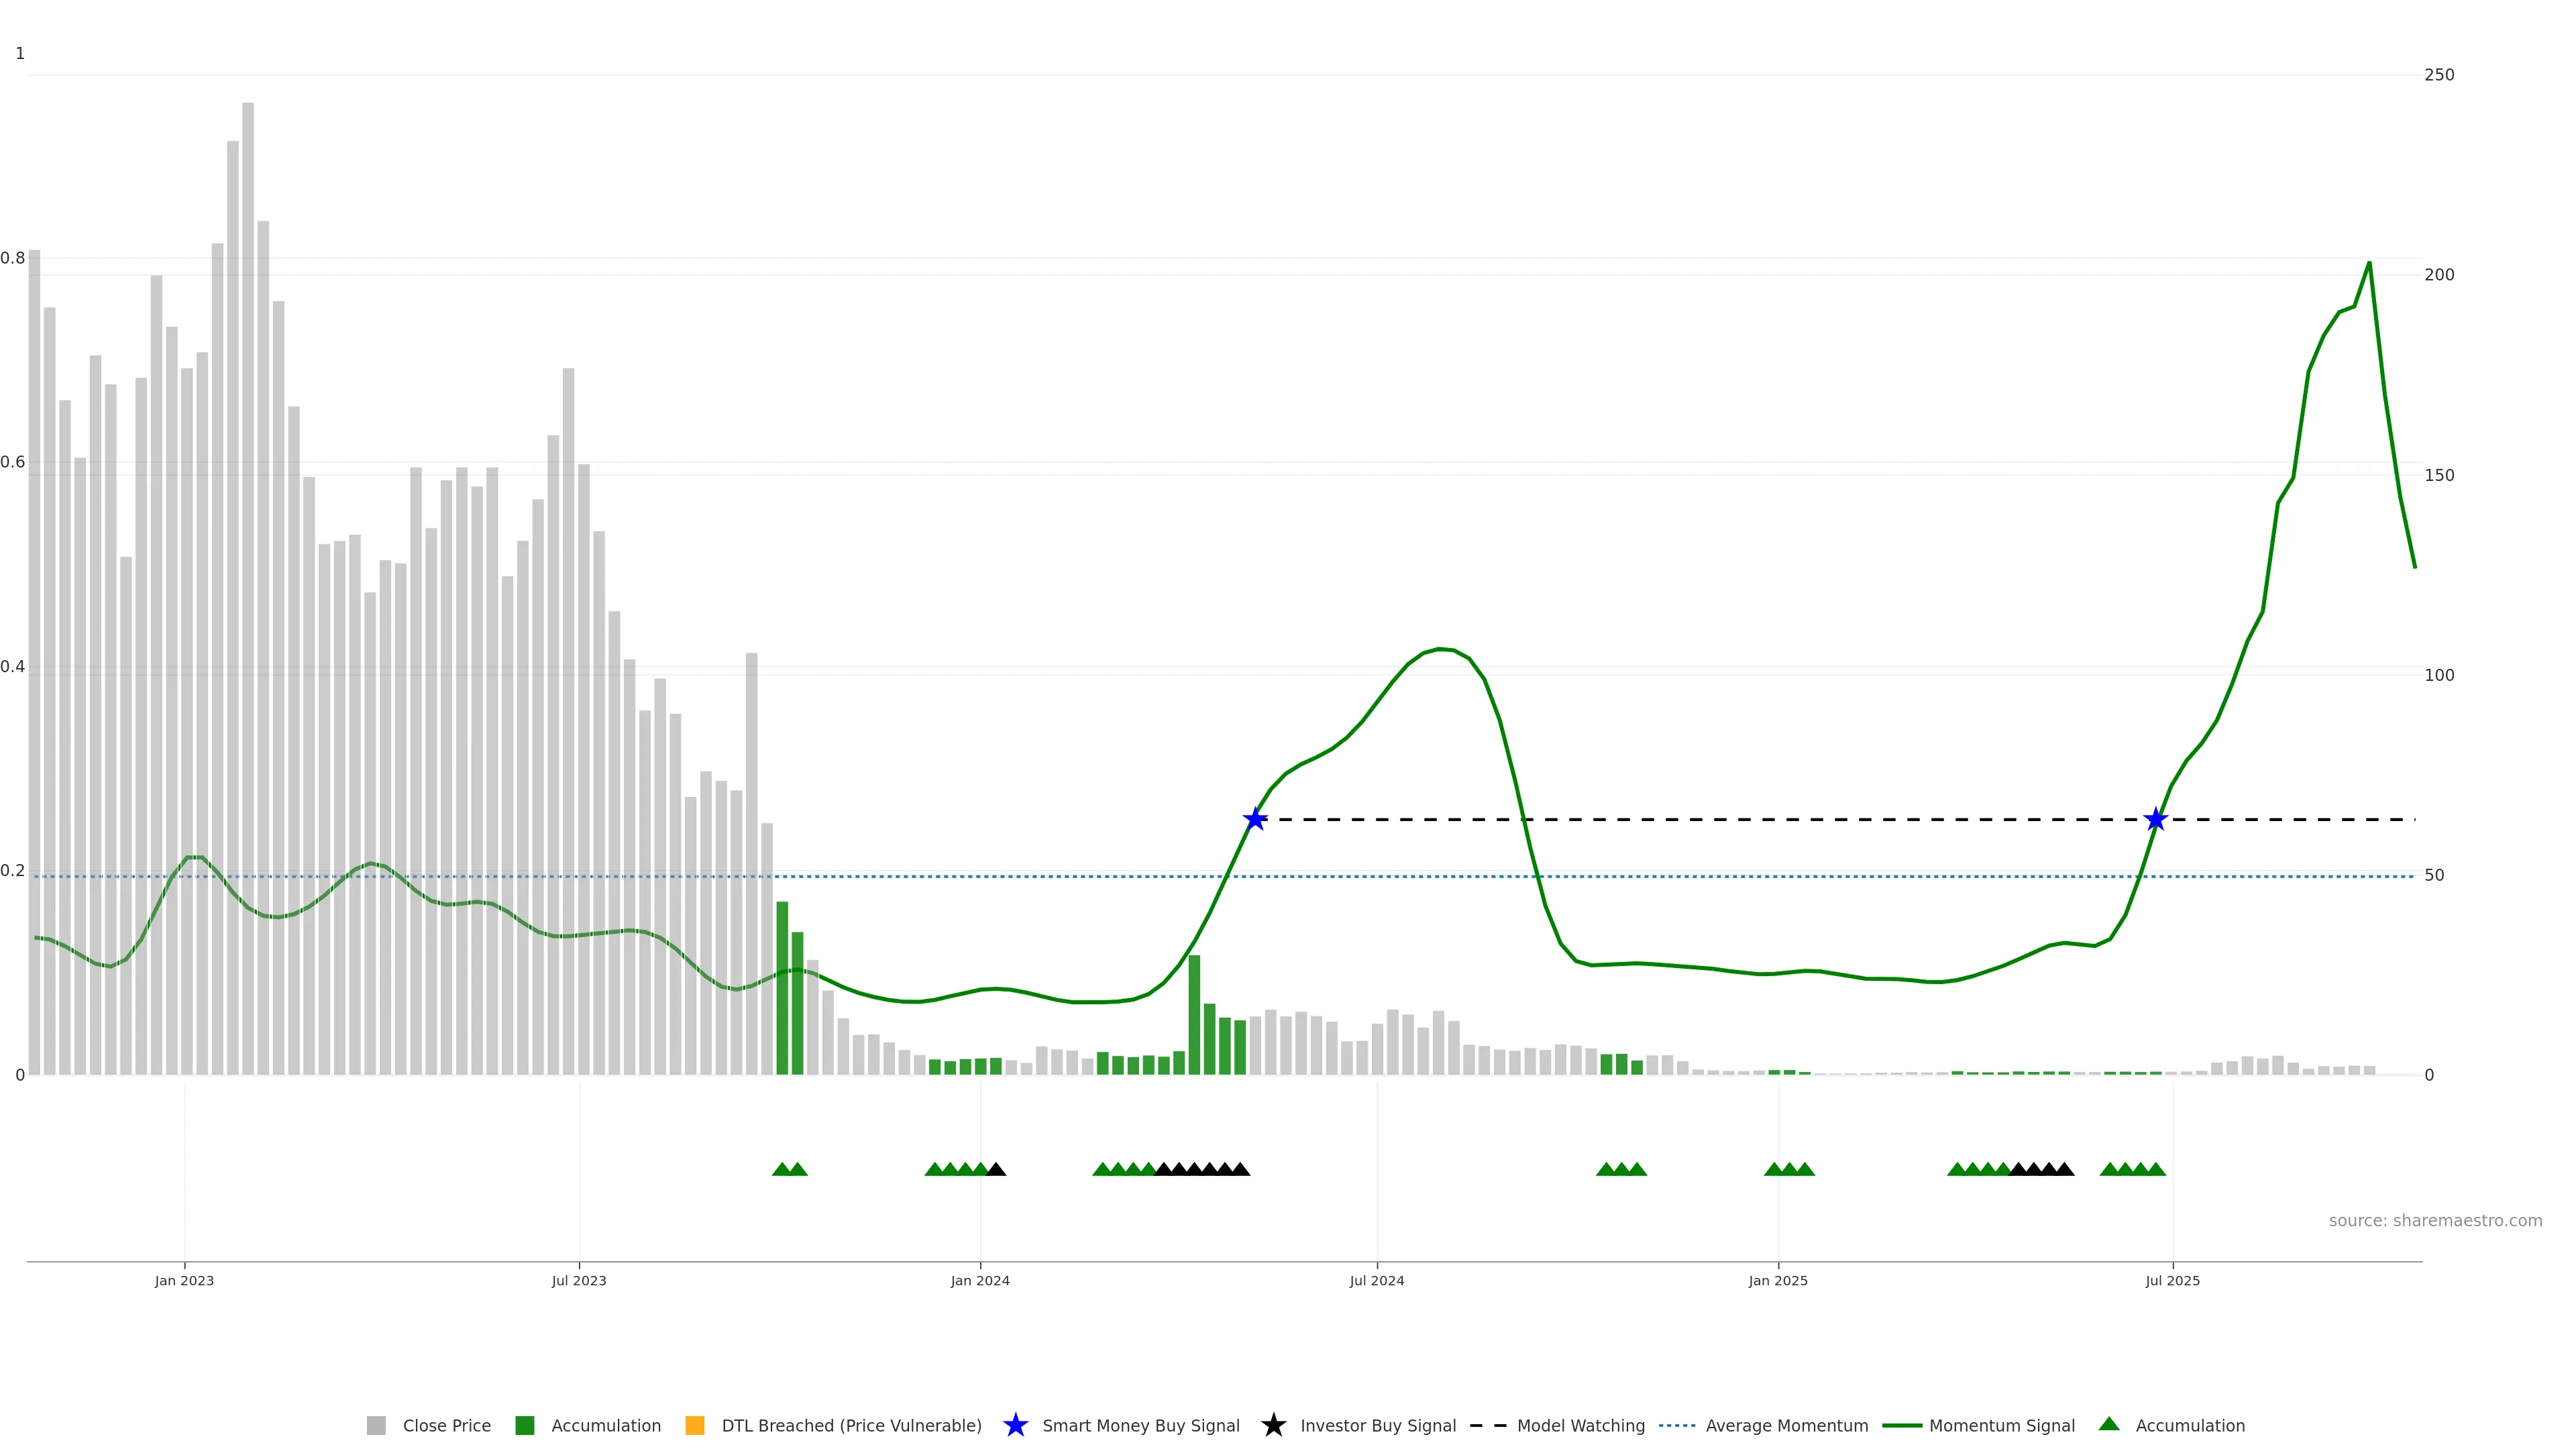Click the momentum line's highest peak

(x=2368, y=263)
